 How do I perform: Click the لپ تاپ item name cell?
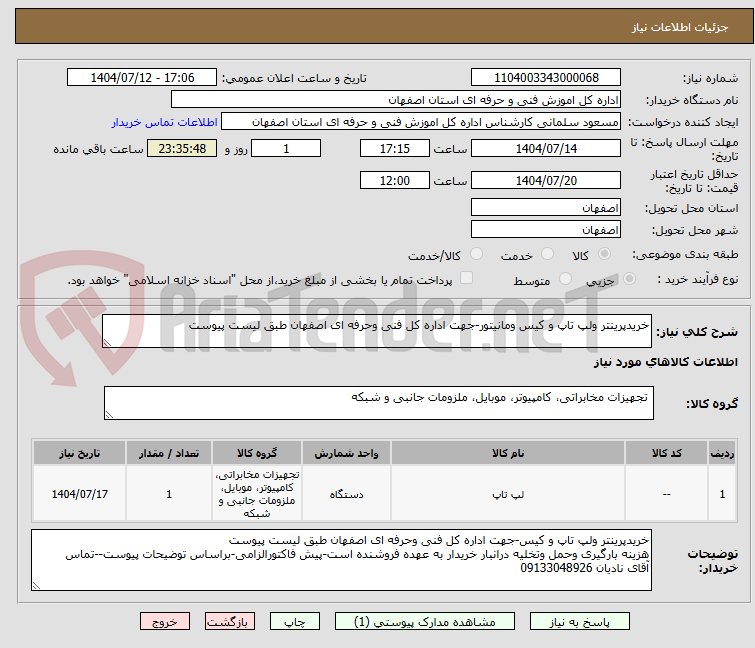[508, 494]
